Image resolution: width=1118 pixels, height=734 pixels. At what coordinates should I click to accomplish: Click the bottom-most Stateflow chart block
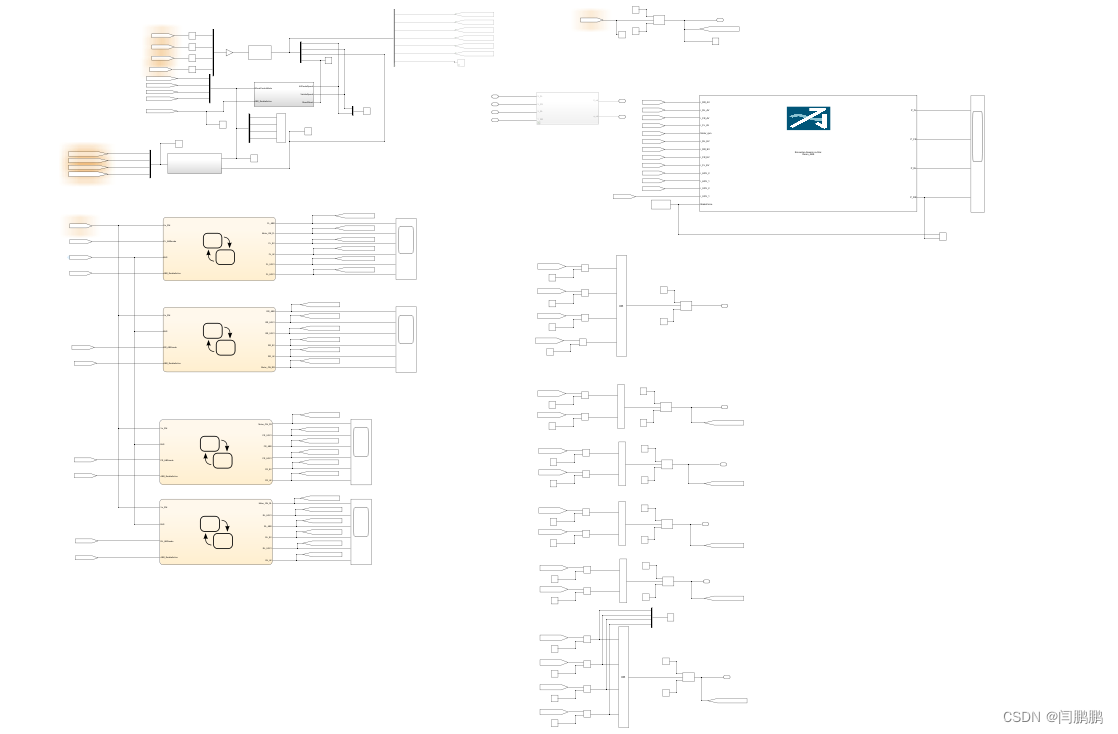(x=214, y=530)
